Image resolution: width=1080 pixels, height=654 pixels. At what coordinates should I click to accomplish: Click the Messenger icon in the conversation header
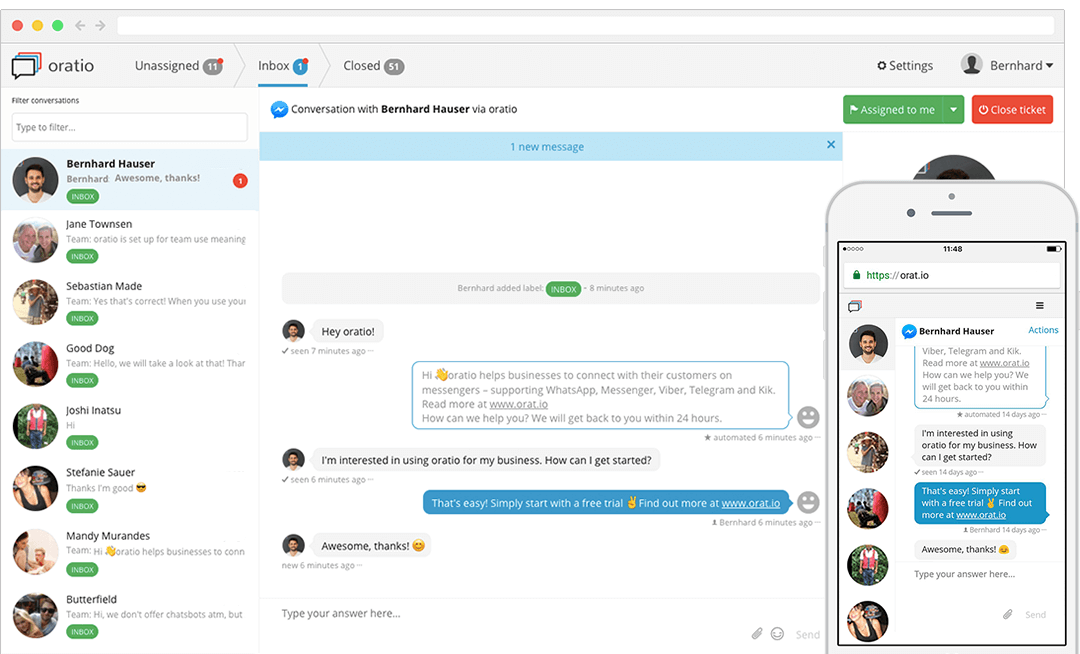(279, 110)
